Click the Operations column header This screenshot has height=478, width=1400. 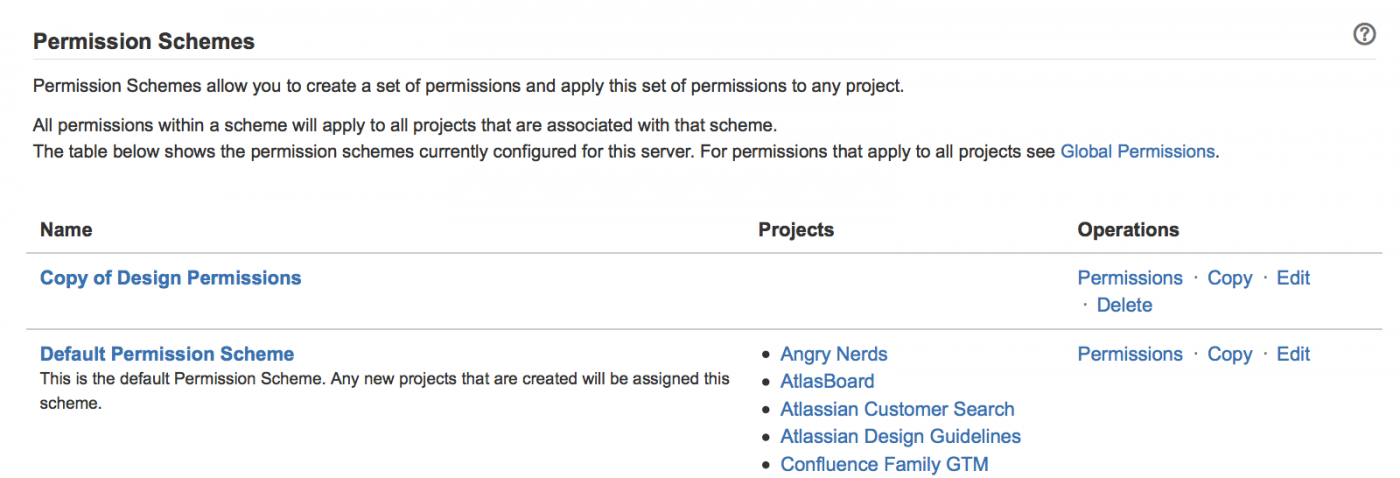pyautogui.click(x=1128, y=230)
